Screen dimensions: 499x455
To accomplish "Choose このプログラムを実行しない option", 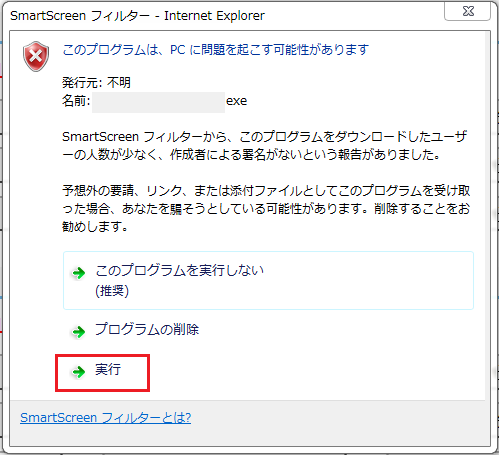I will coord(268,280).
